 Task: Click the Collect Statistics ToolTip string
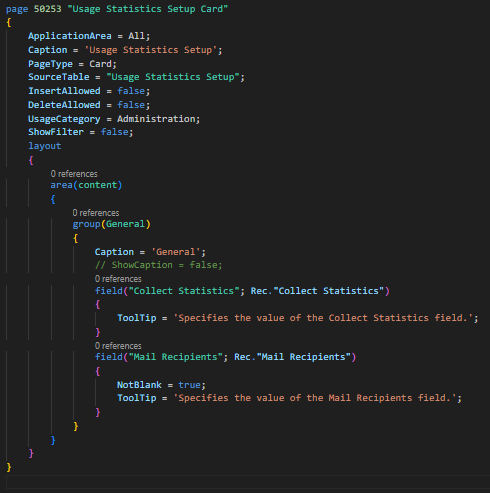tap(323, 318)
